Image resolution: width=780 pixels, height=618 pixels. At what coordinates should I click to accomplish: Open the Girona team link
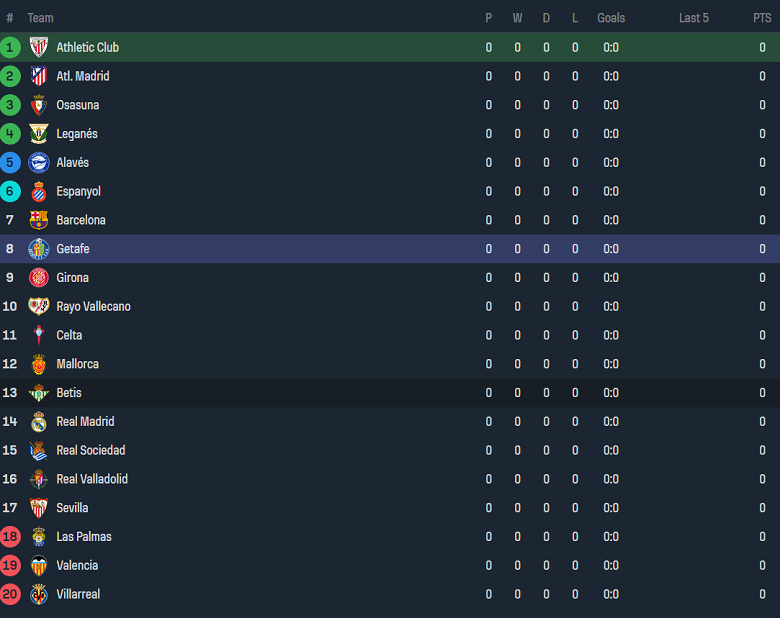[72, 278]
